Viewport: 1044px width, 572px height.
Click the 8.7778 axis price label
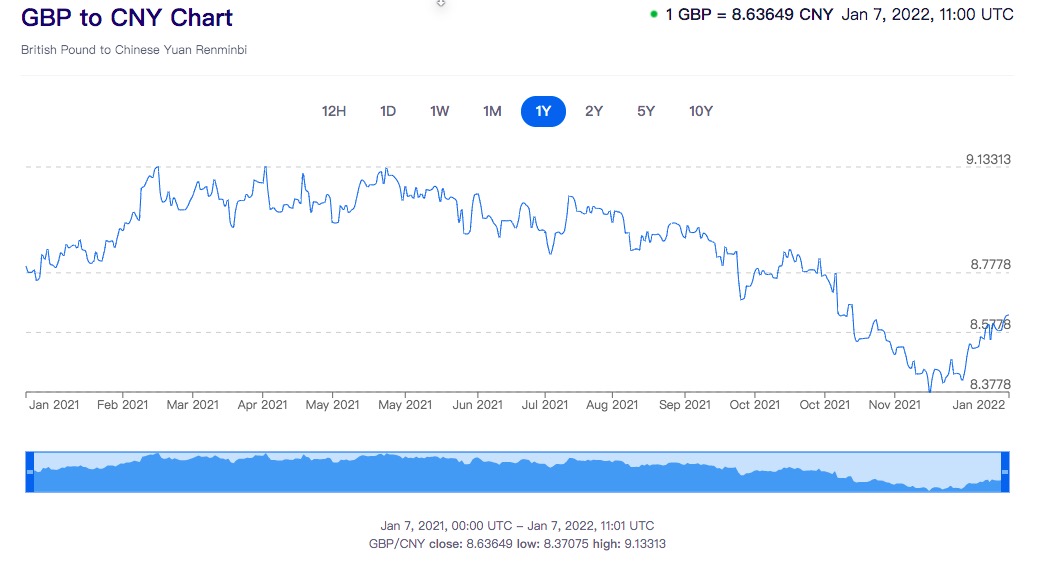coord(990,265)
